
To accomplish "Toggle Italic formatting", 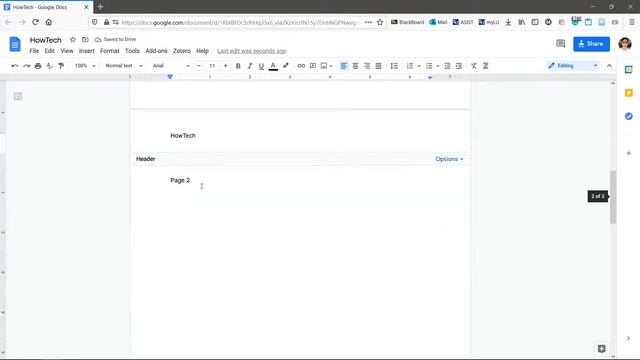I will coord(250,66).
